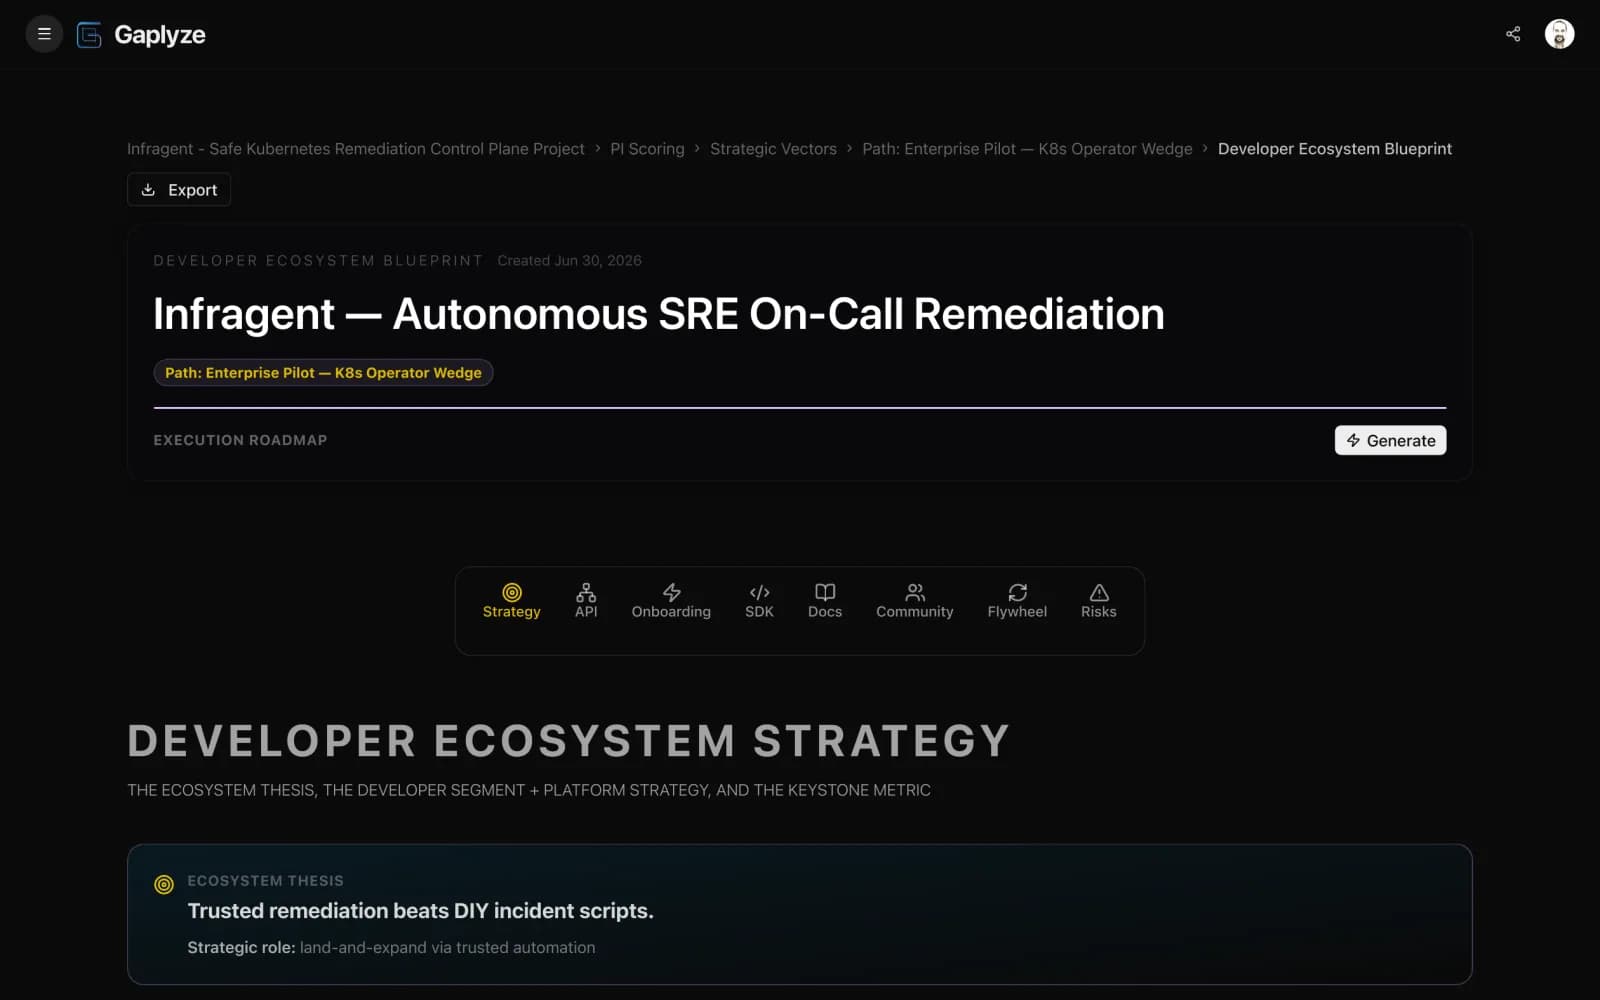Click the 'Created Jun 30, 2026' text
The height and width of the screenshot is (1000, 1600).
(569, 260)
